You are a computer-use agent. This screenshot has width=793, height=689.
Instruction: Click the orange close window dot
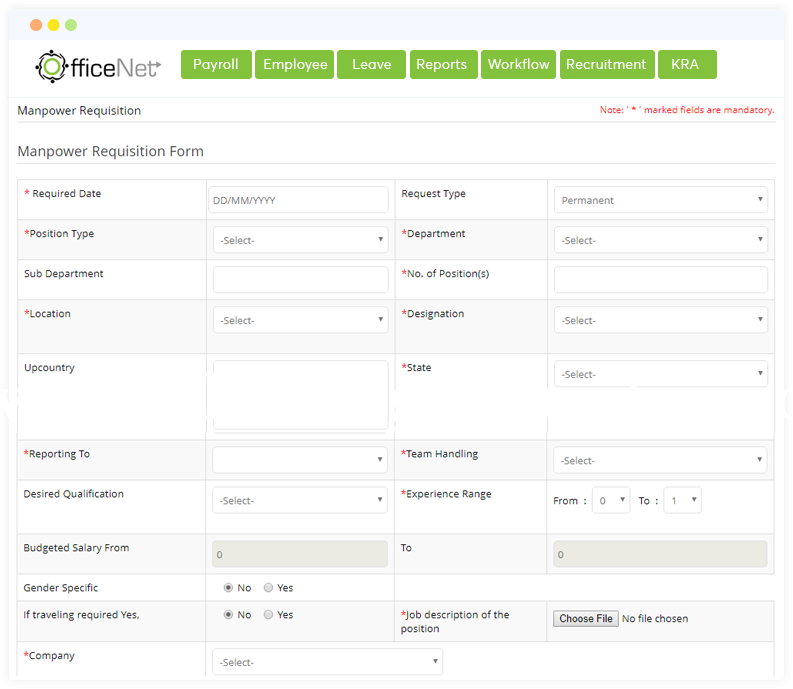(36, 25)
